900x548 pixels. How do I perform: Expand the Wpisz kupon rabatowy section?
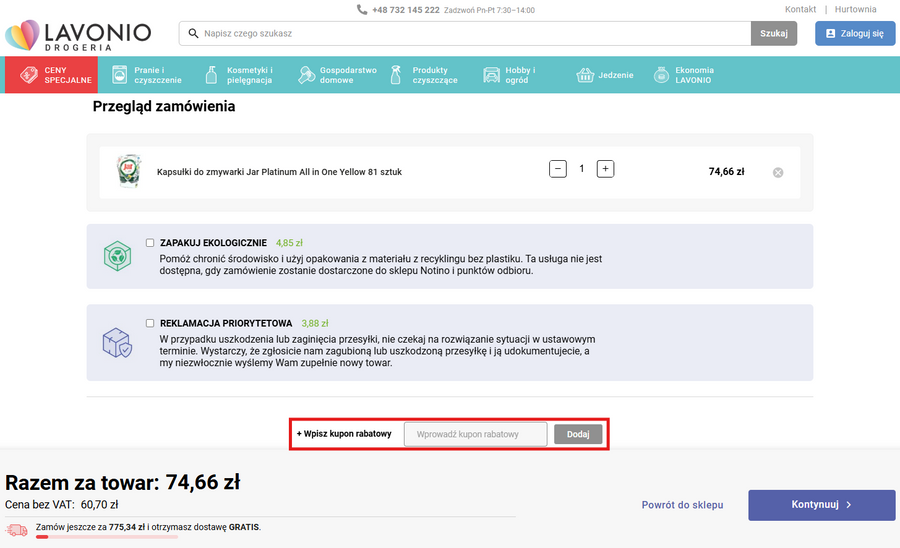pos(344,435)
